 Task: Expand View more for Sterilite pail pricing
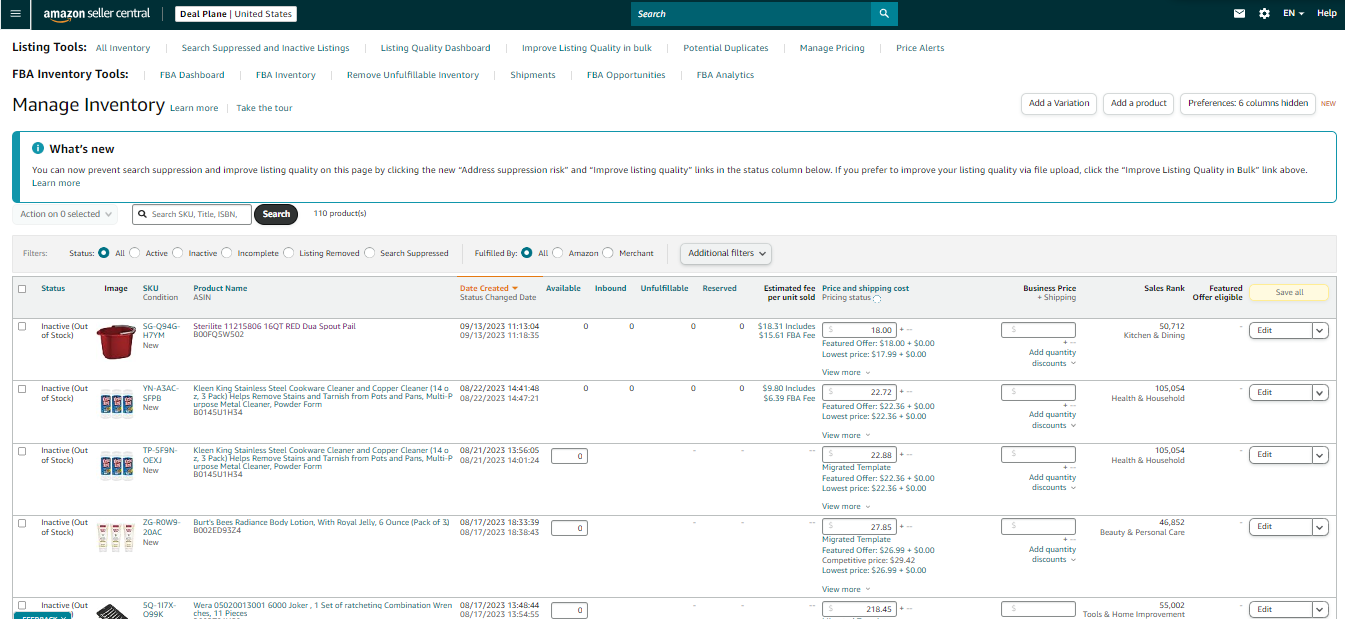pos(845,373)
